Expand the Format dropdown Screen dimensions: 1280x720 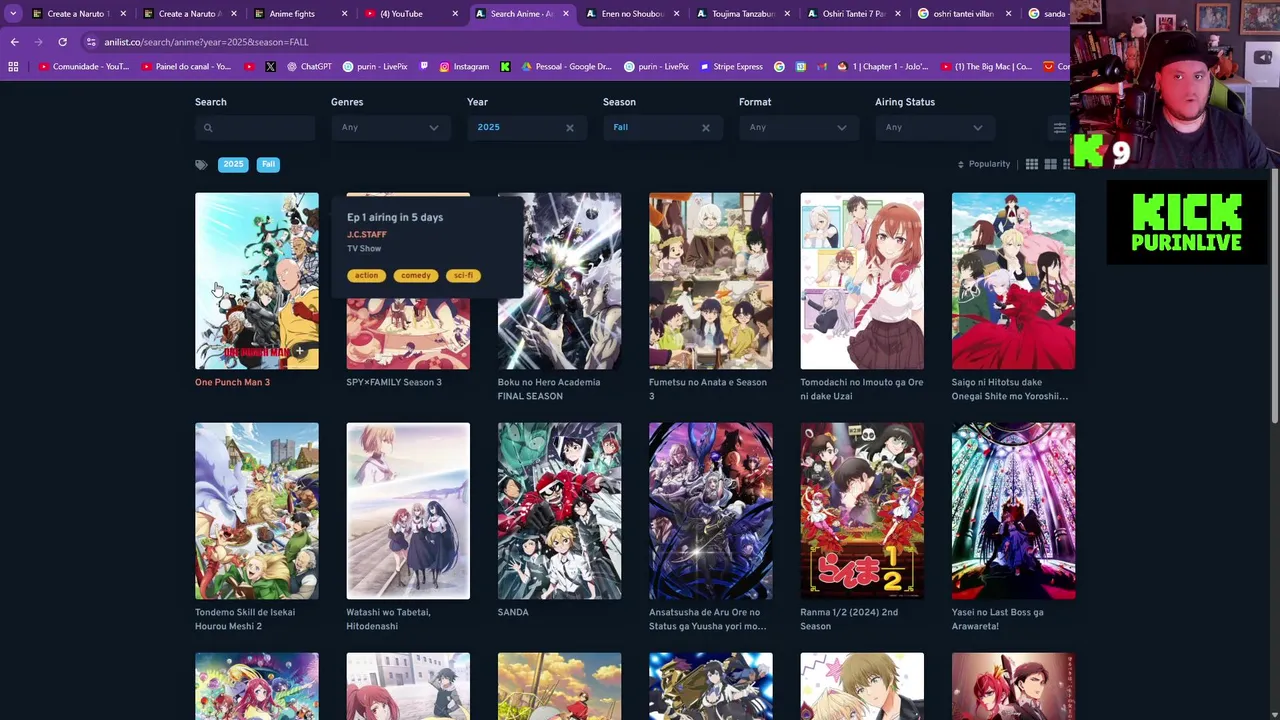(x=798, y=128)
